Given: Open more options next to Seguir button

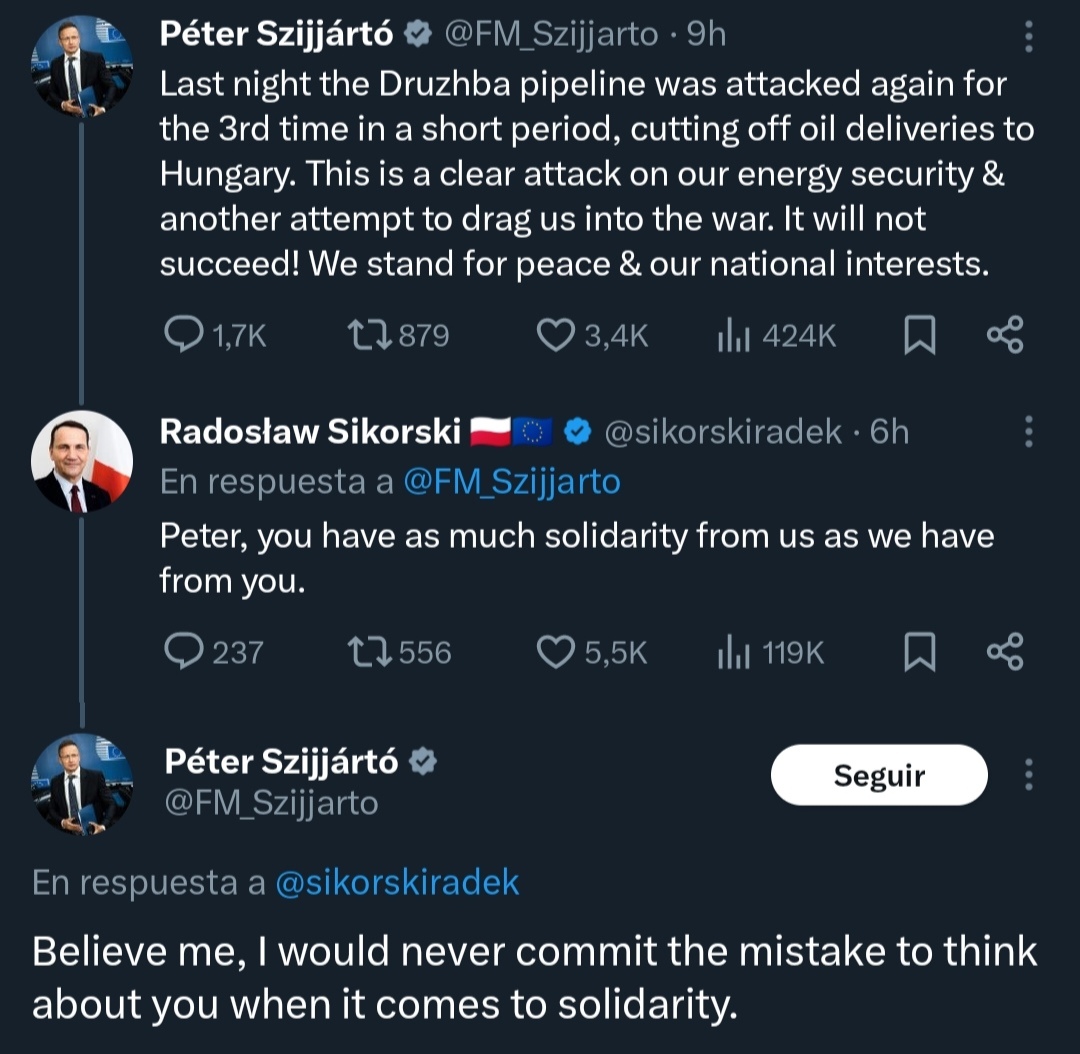Looking at the screenshot, I should click(x=1028, y=774).
